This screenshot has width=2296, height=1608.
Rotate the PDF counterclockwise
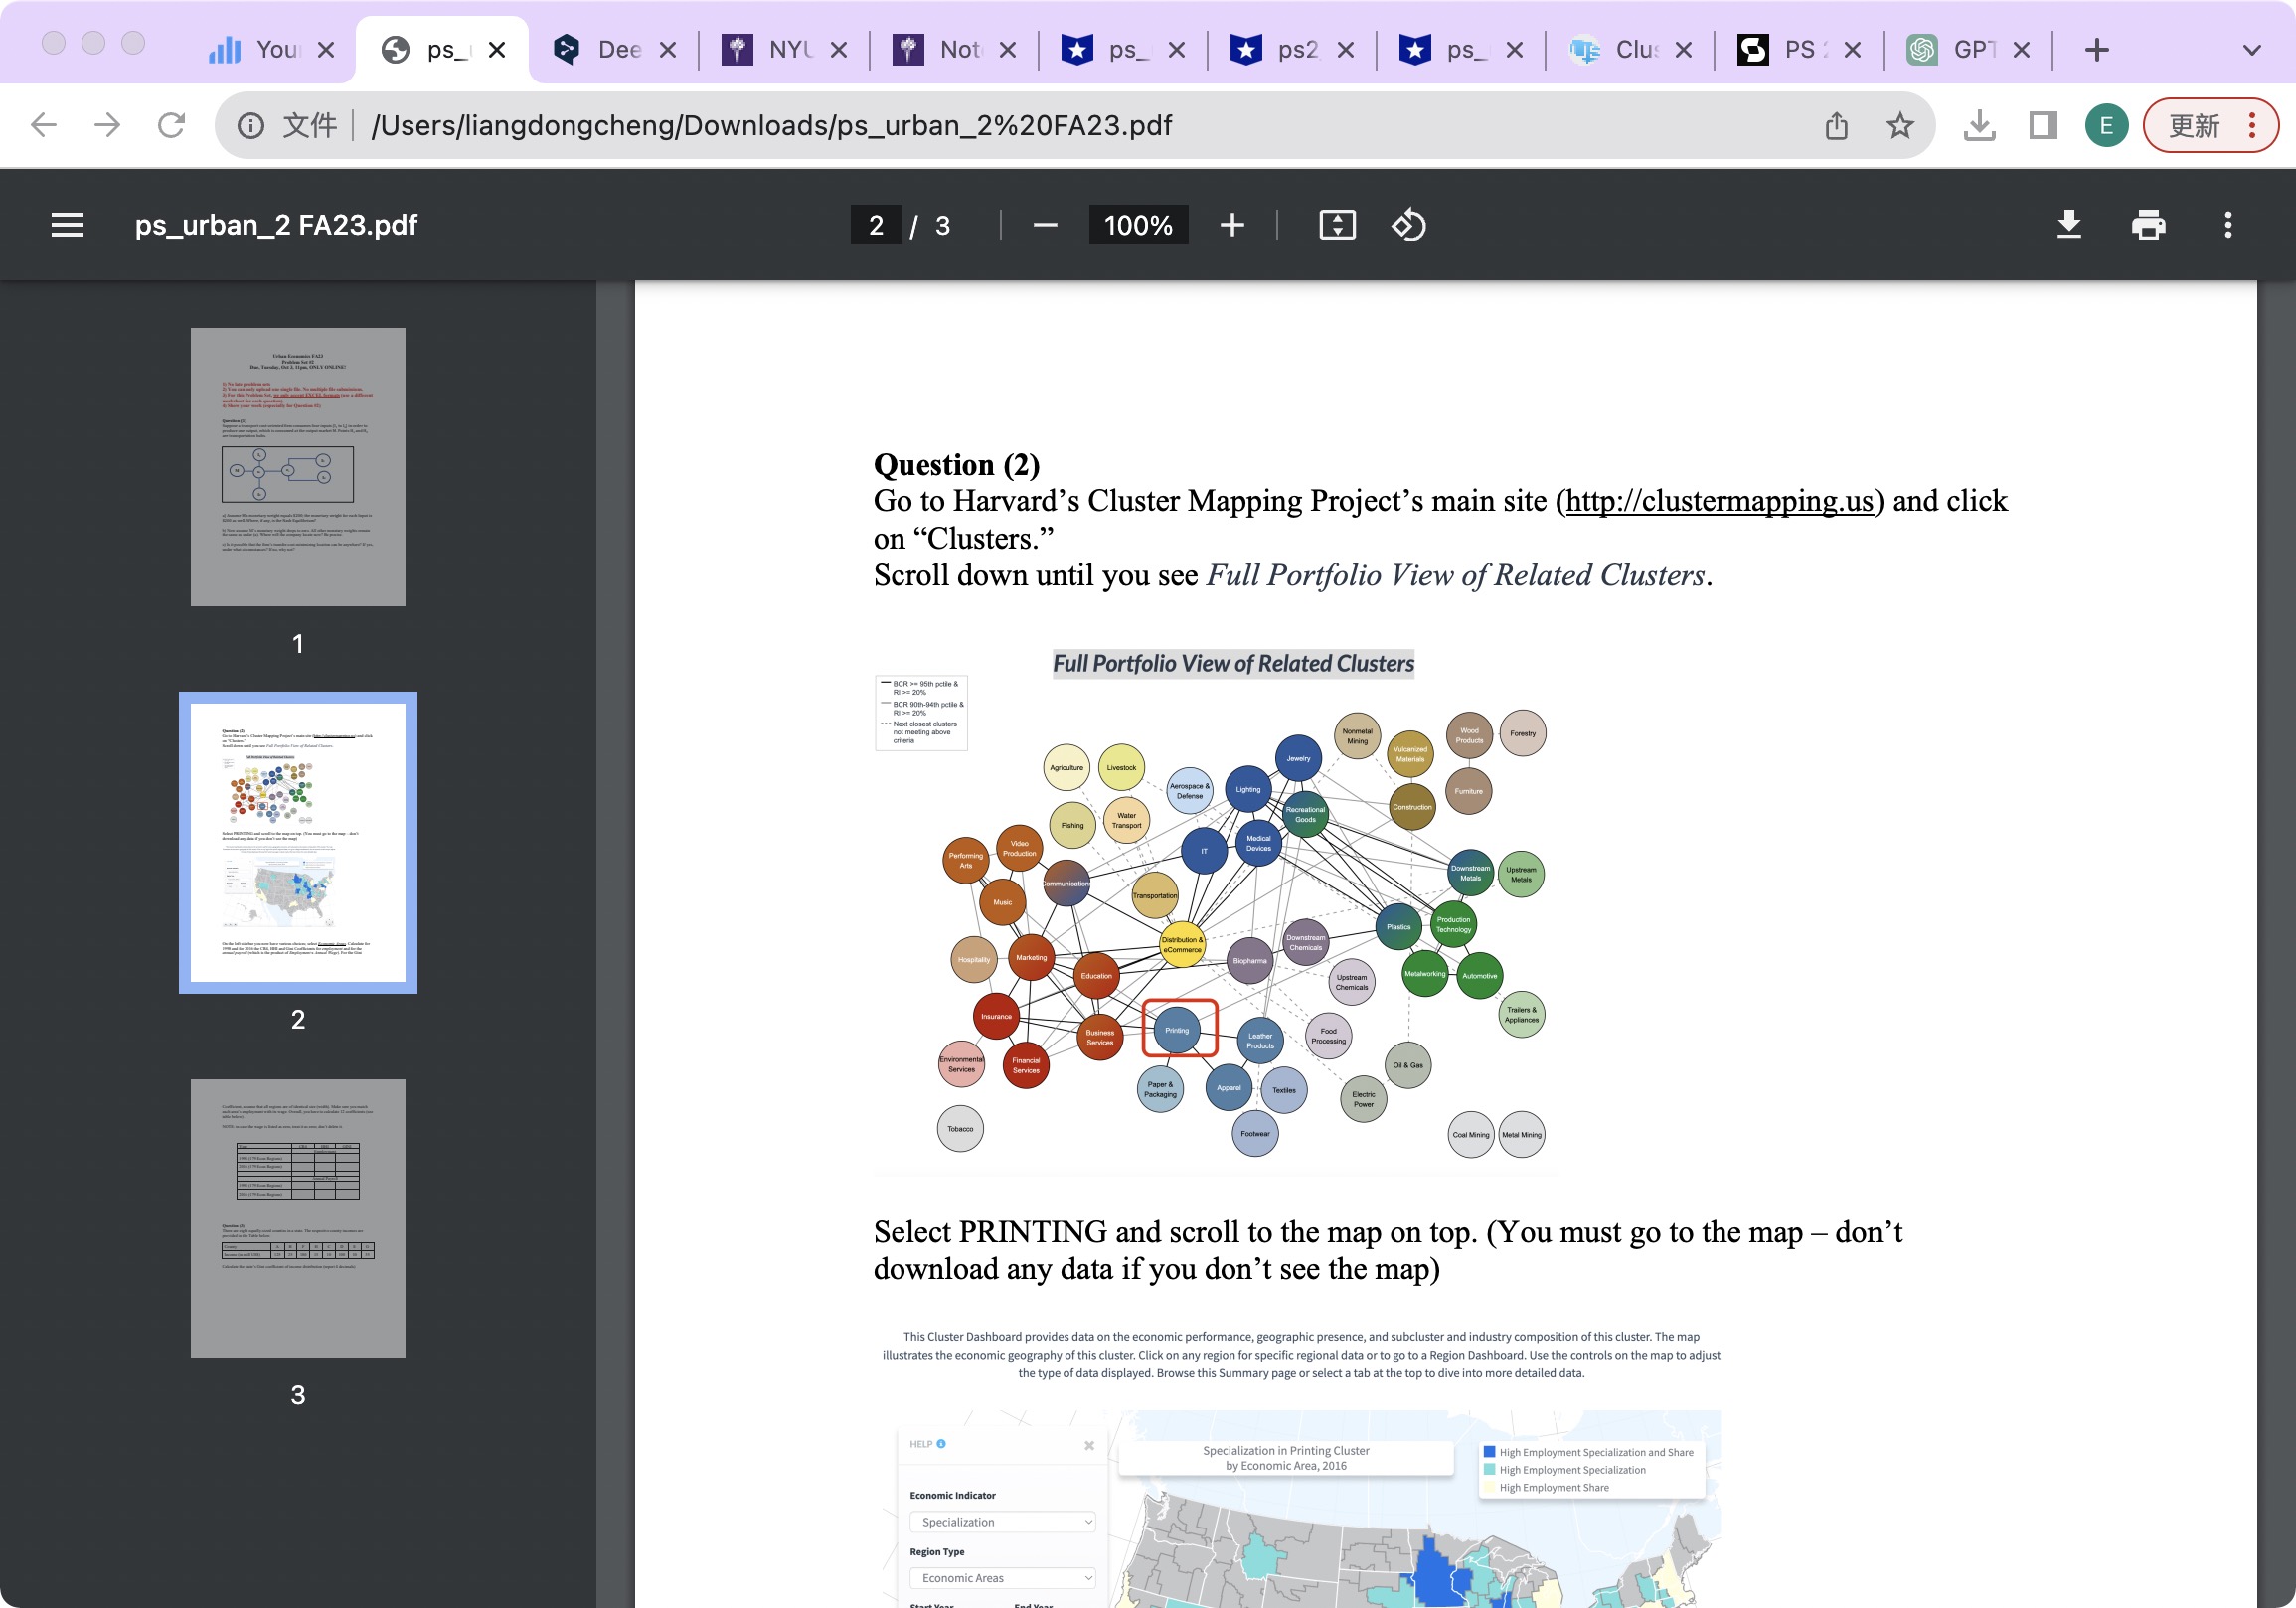pos(1408,225)
